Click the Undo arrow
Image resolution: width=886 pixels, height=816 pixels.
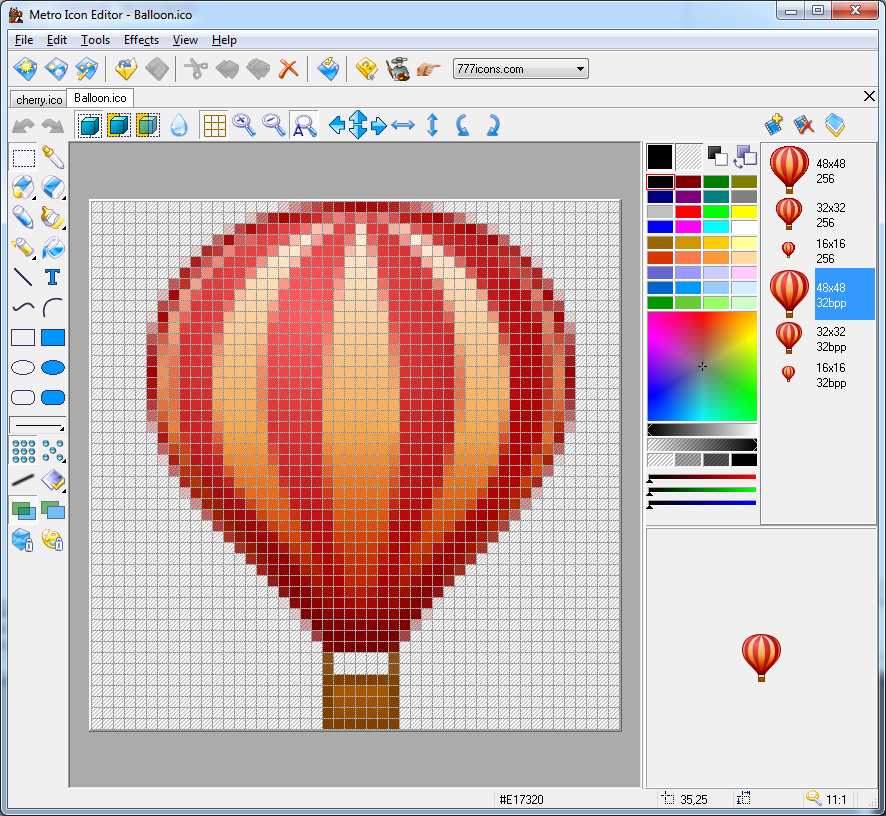coord(23,125)
